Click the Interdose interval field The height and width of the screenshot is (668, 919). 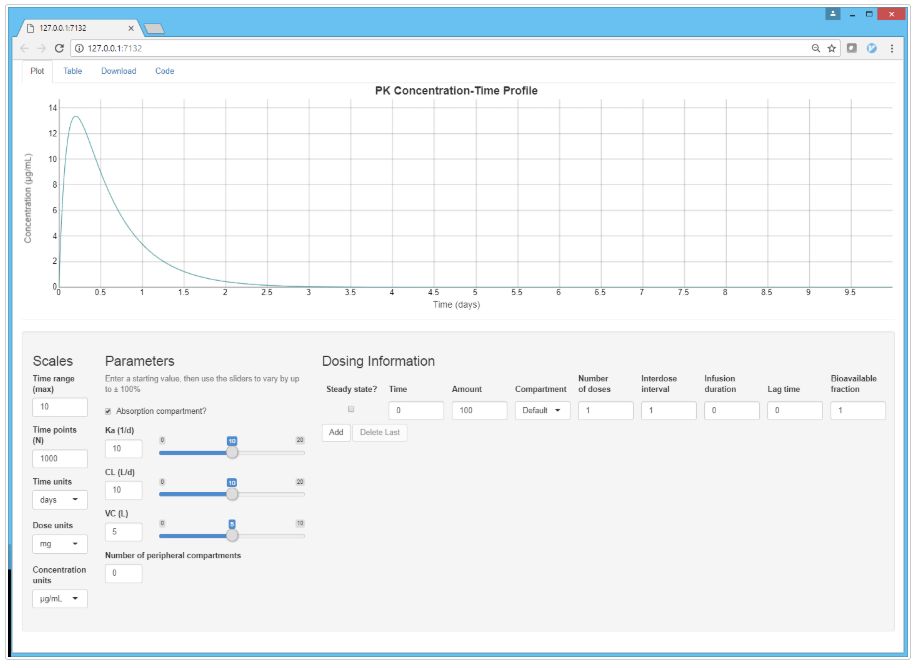pyautogui.click(x=669, y=410)
